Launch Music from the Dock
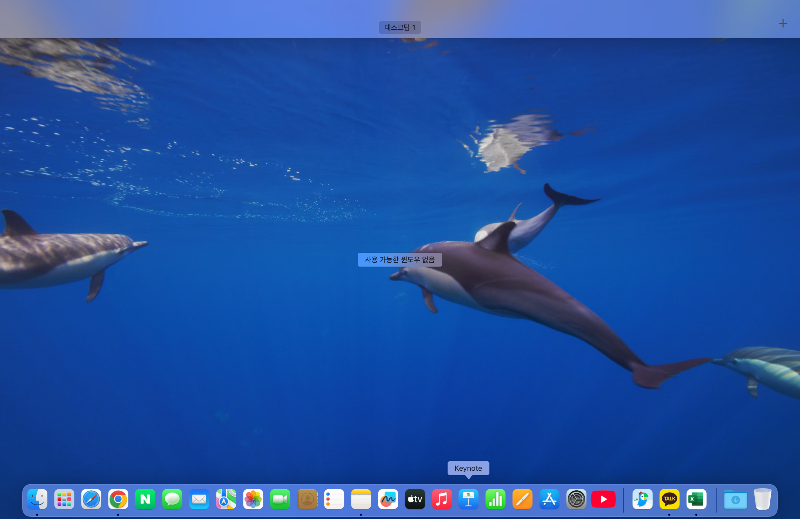The image size is (800, 519). [x=442, y=499]
